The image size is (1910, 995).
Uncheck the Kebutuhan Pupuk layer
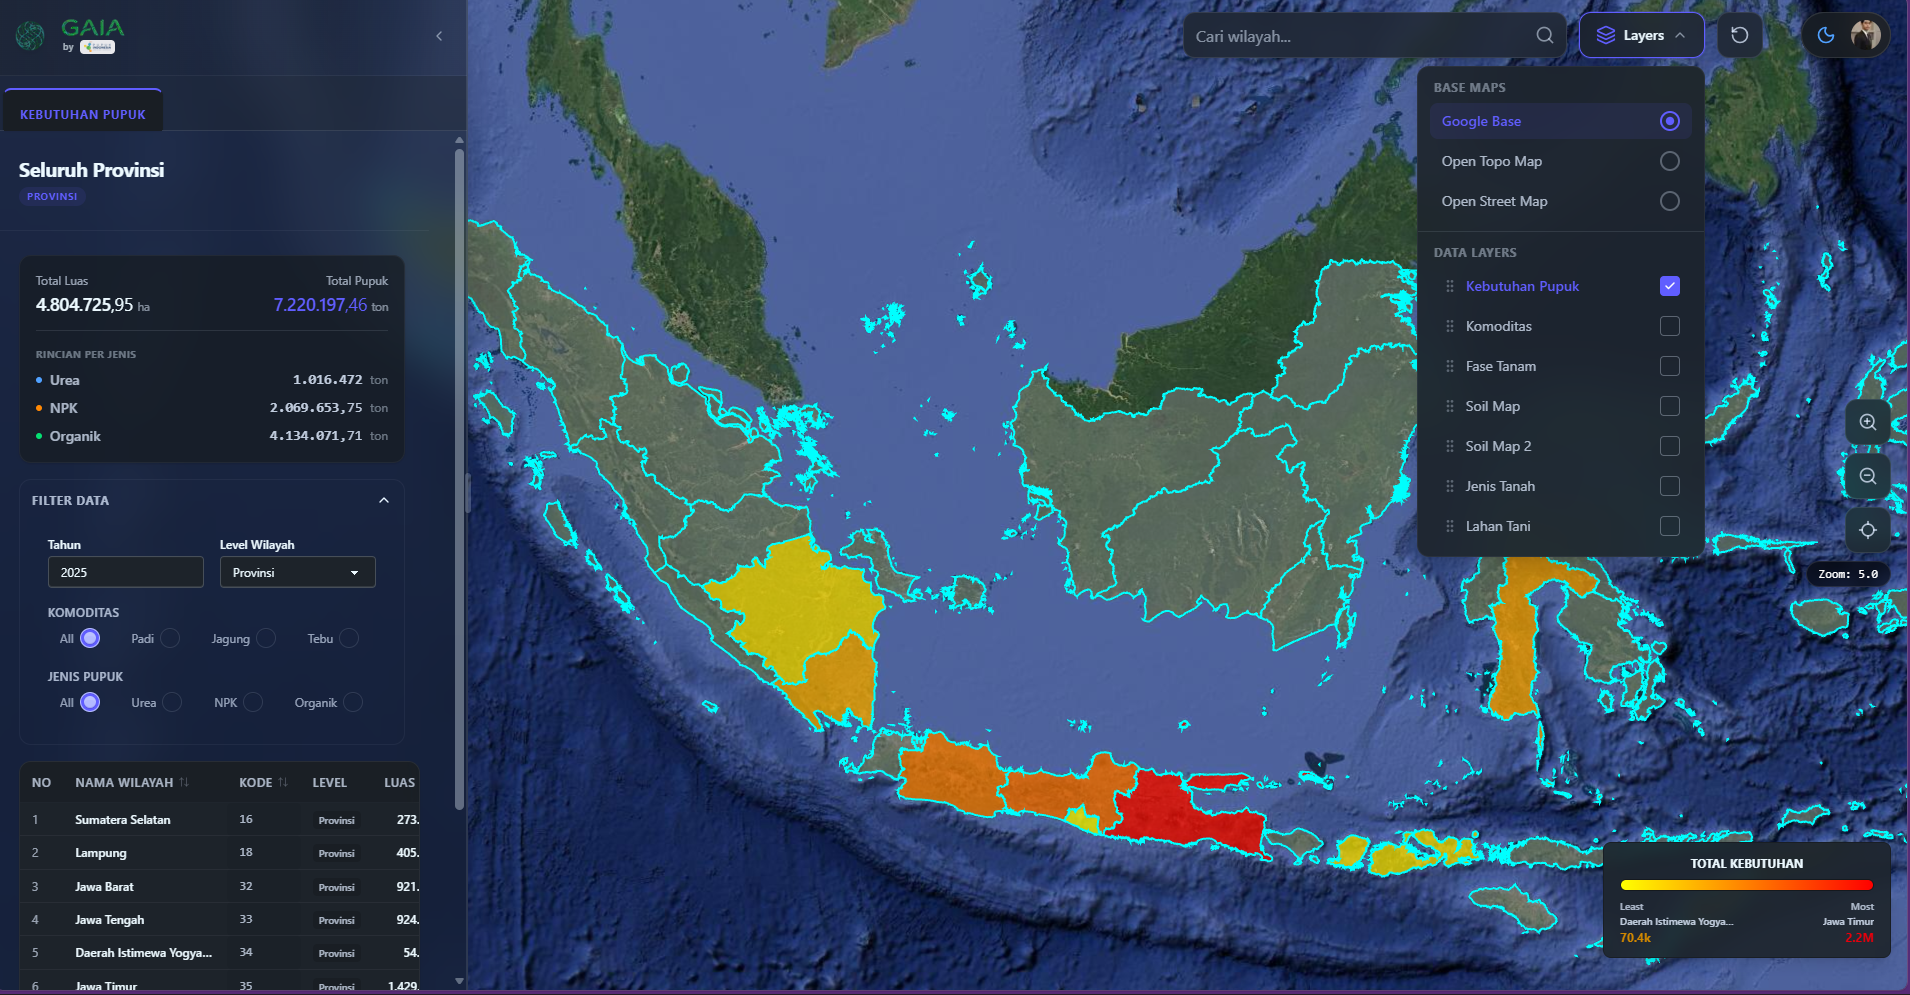1669,286
